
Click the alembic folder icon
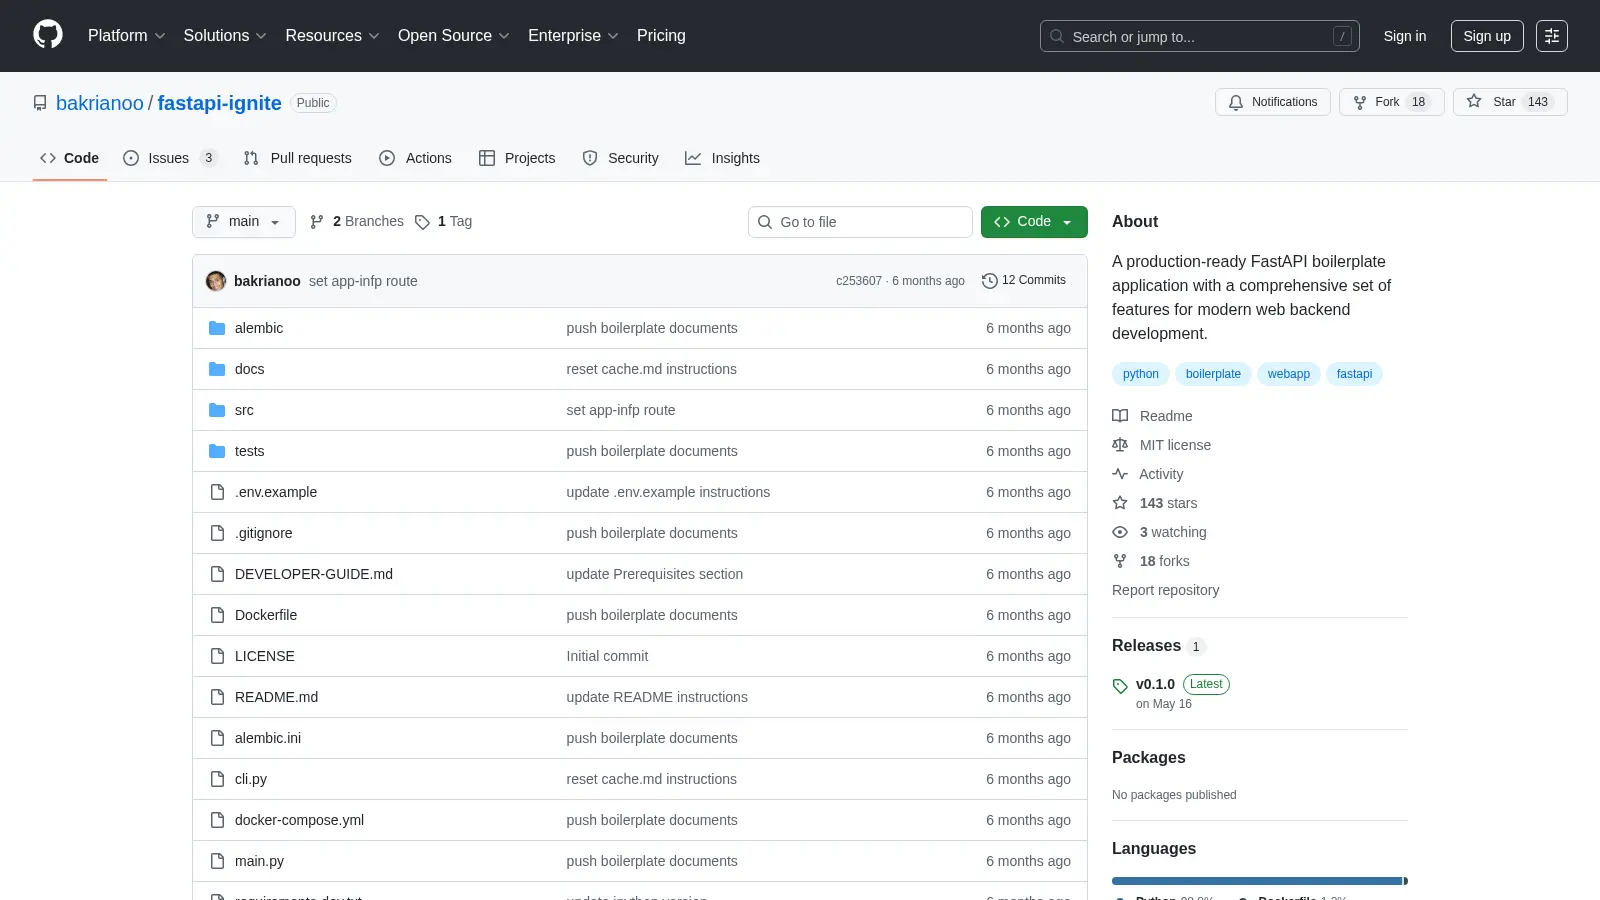click(217, 328)
